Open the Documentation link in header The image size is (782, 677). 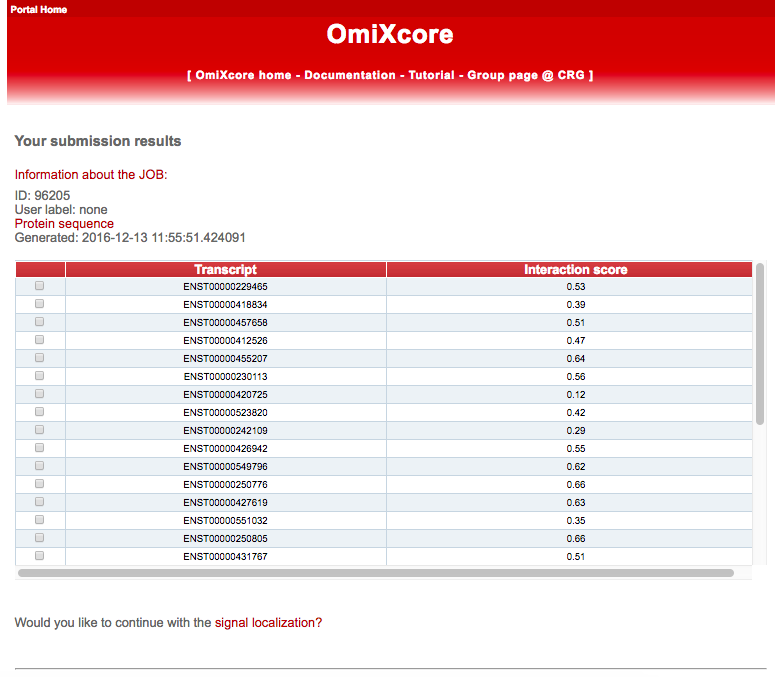point(350,75)
